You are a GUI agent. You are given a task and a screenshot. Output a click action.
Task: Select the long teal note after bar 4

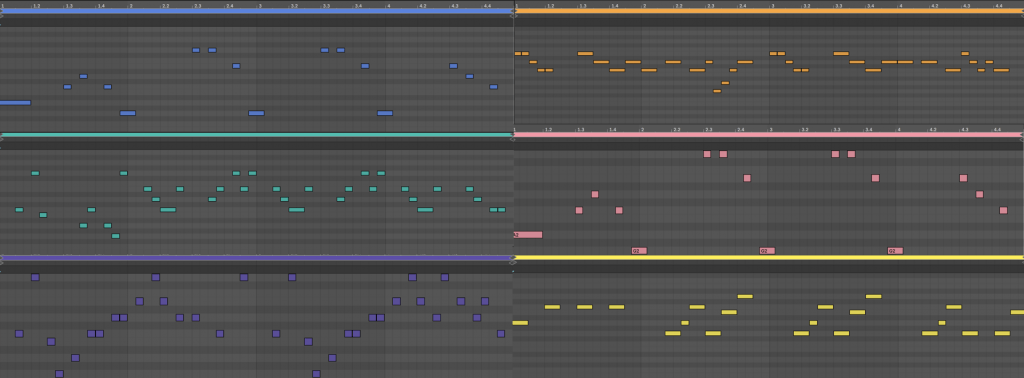click(425, 210)
